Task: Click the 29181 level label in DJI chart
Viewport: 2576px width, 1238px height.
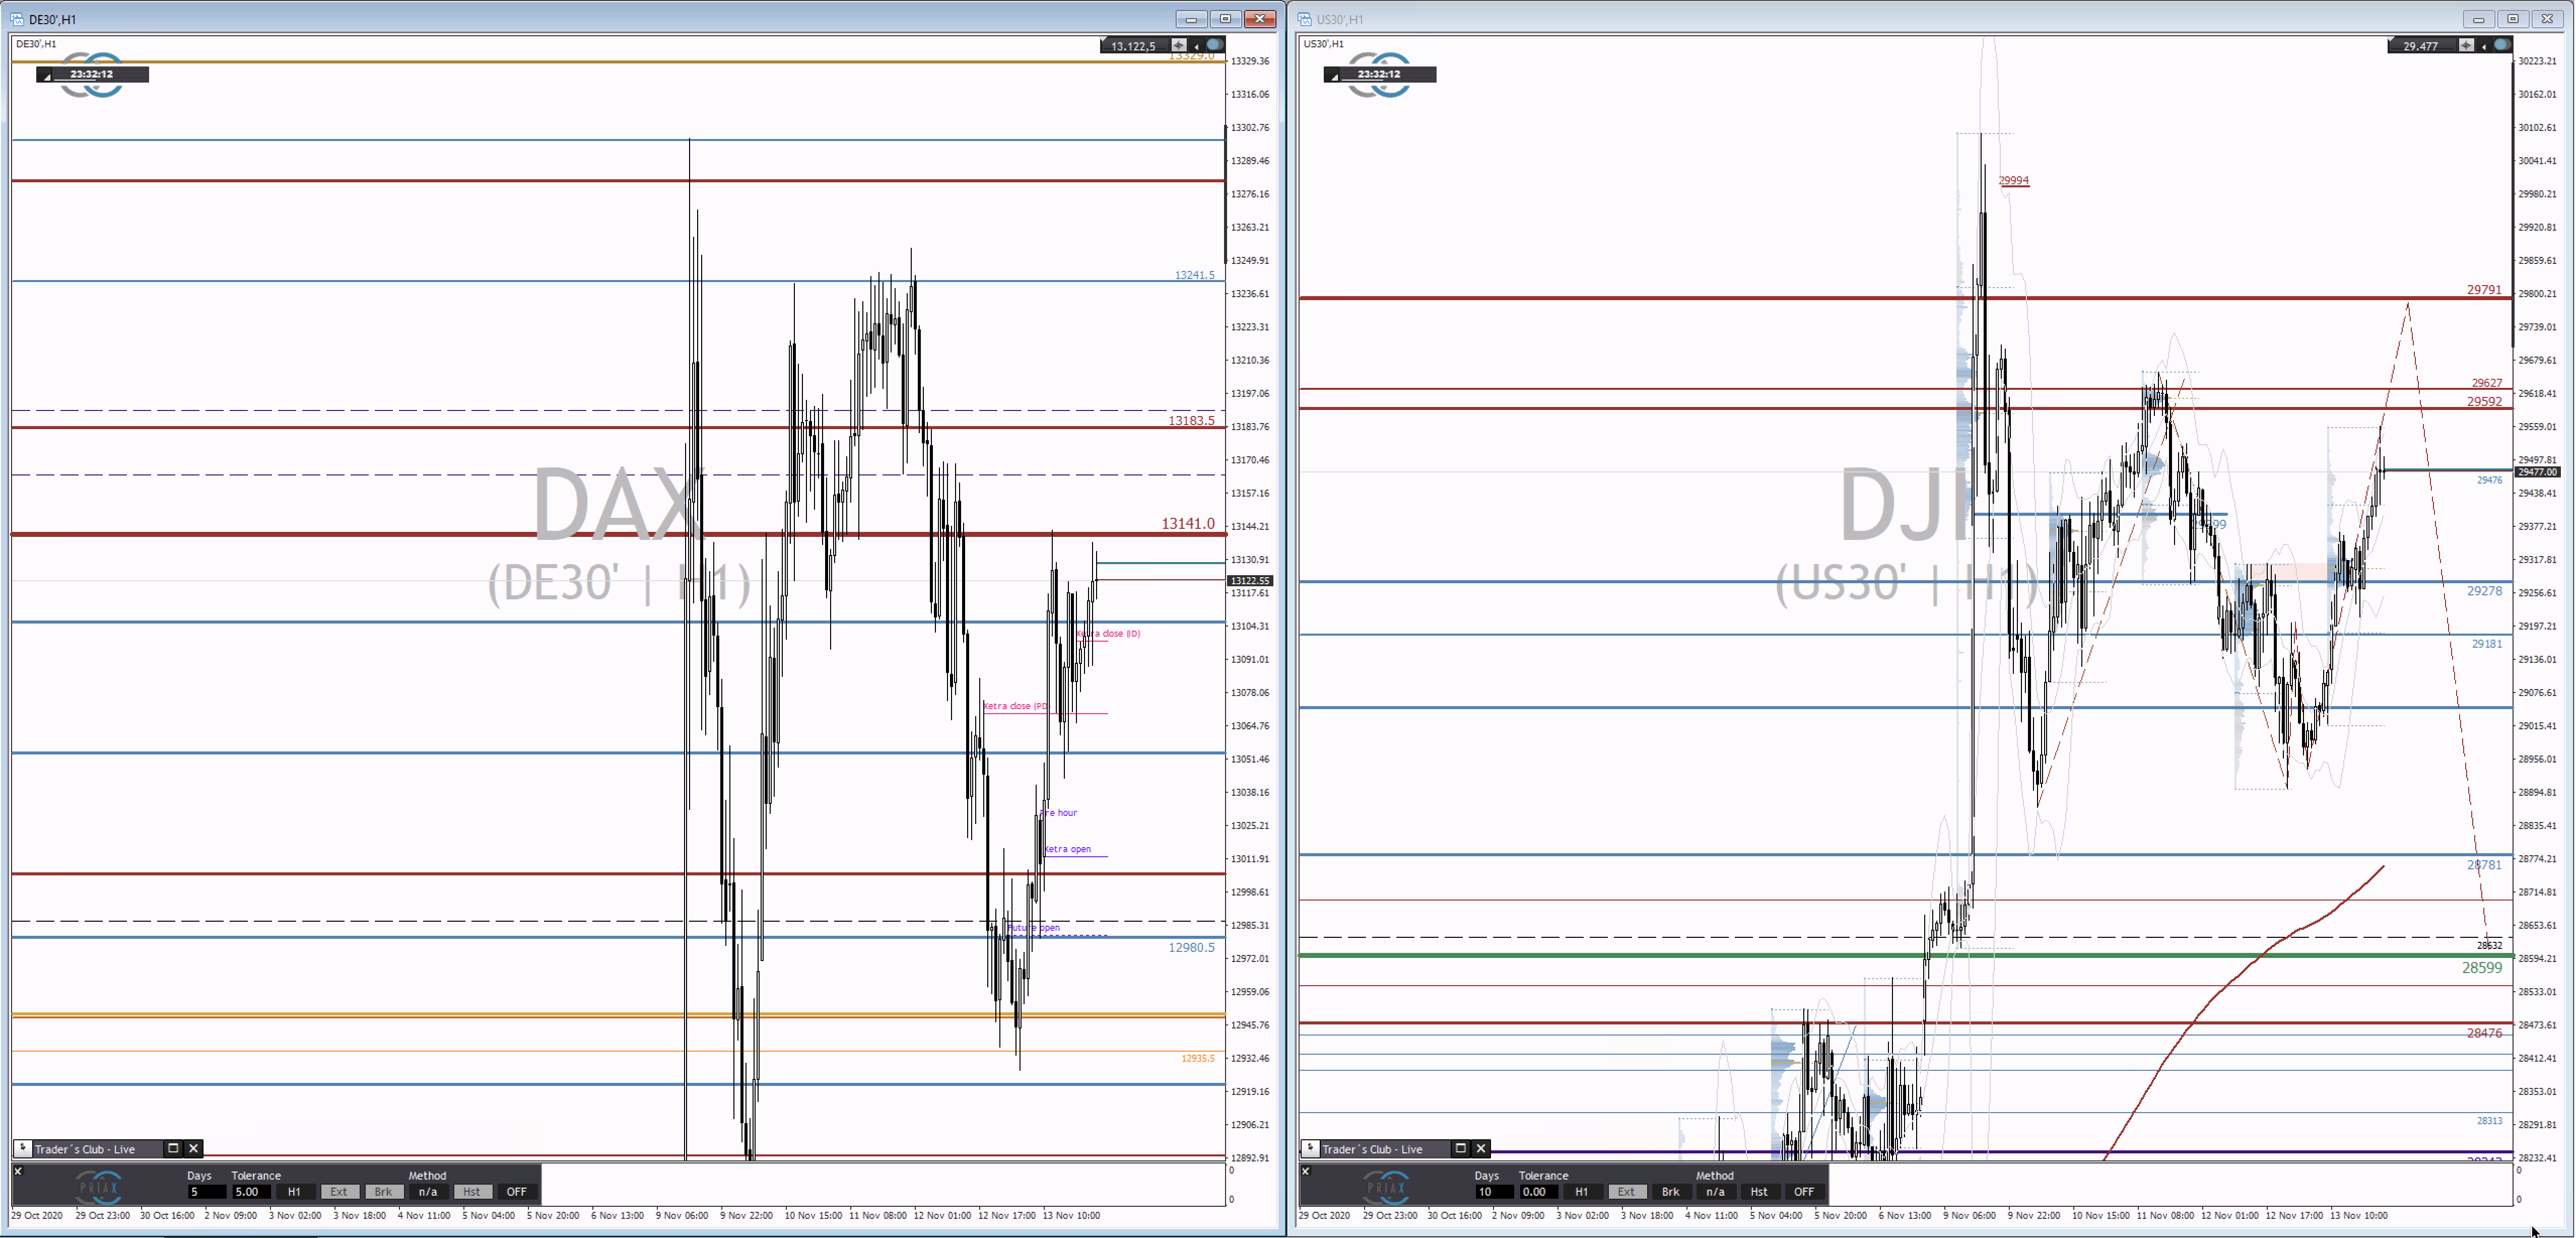Action: 2486,644
